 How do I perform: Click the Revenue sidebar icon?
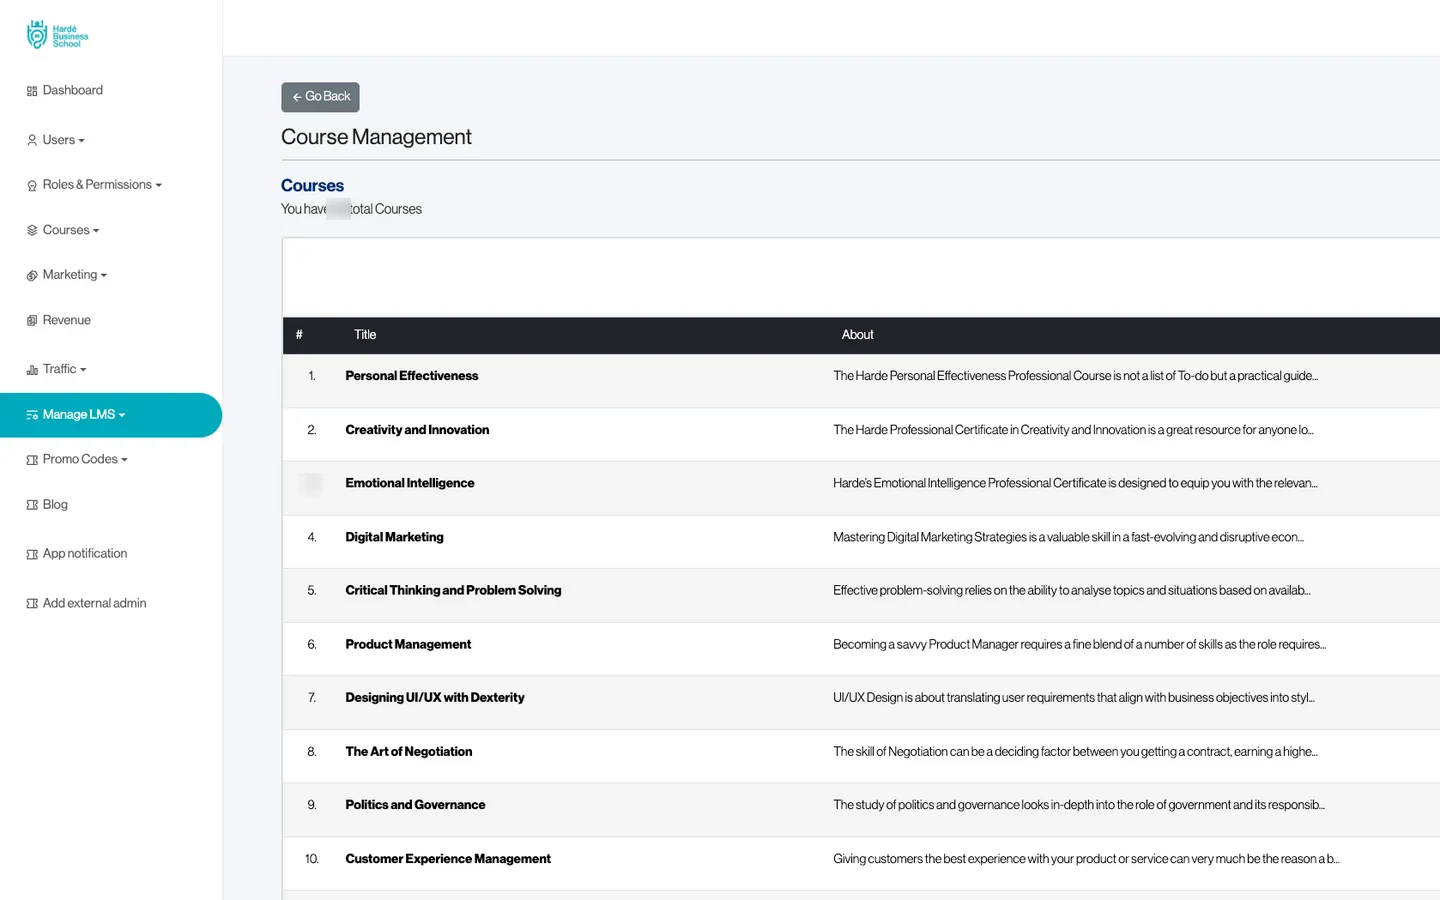pyautogui.click(x=32, y=321)
